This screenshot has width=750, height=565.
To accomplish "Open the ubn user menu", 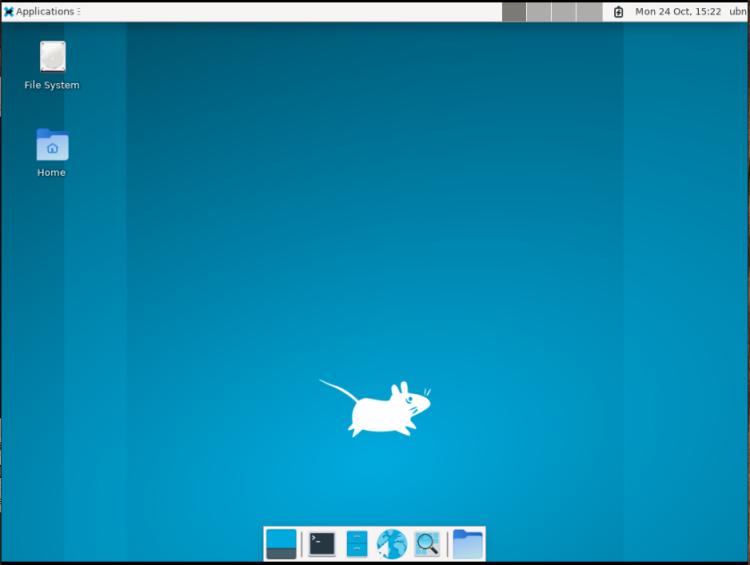I will [738, 11].
